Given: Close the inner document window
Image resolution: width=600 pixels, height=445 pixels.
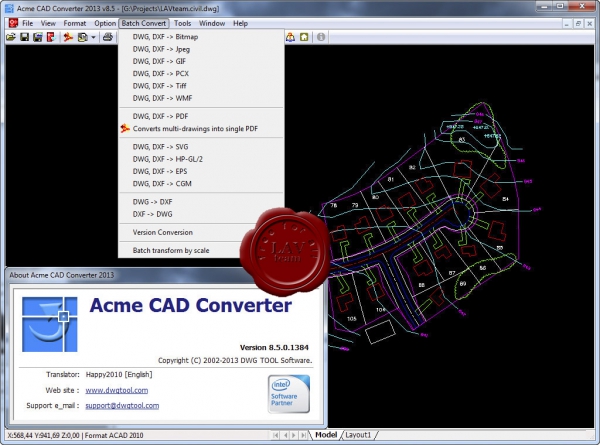Looking at the screenshot, I should point(590,24).
